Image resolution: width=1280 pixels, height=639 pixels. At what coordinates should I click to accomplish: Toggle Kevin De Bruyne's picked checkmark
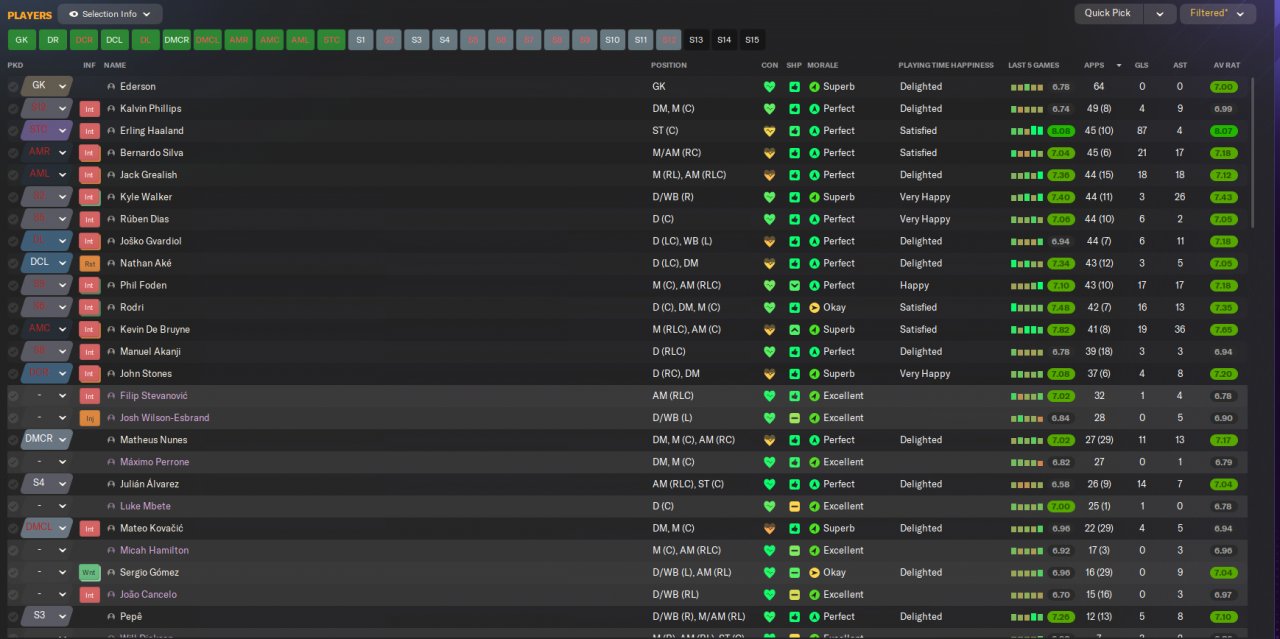13,330
